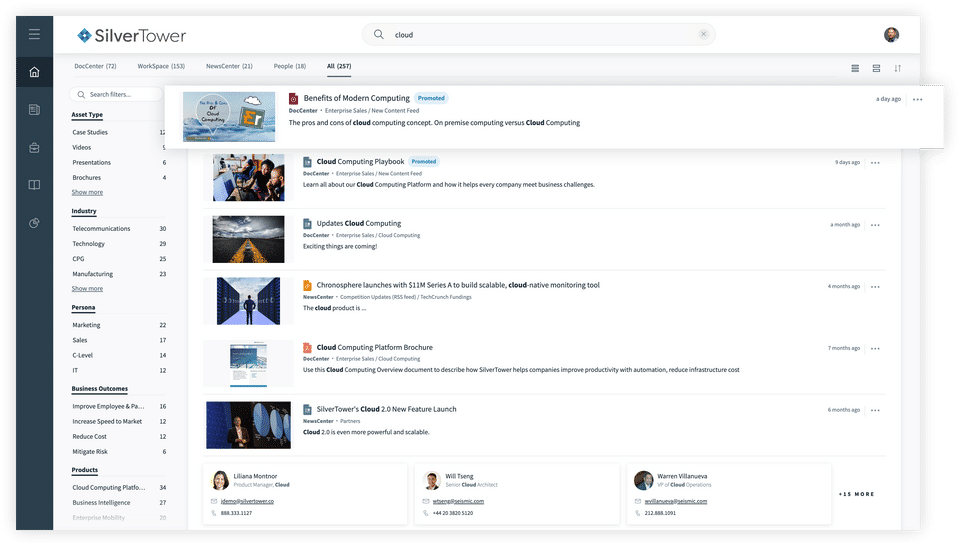This screenshot has height=546, width=960.
Task: Click document icon of Cloud Computing Playbook
Action: (x=307, y=162)
